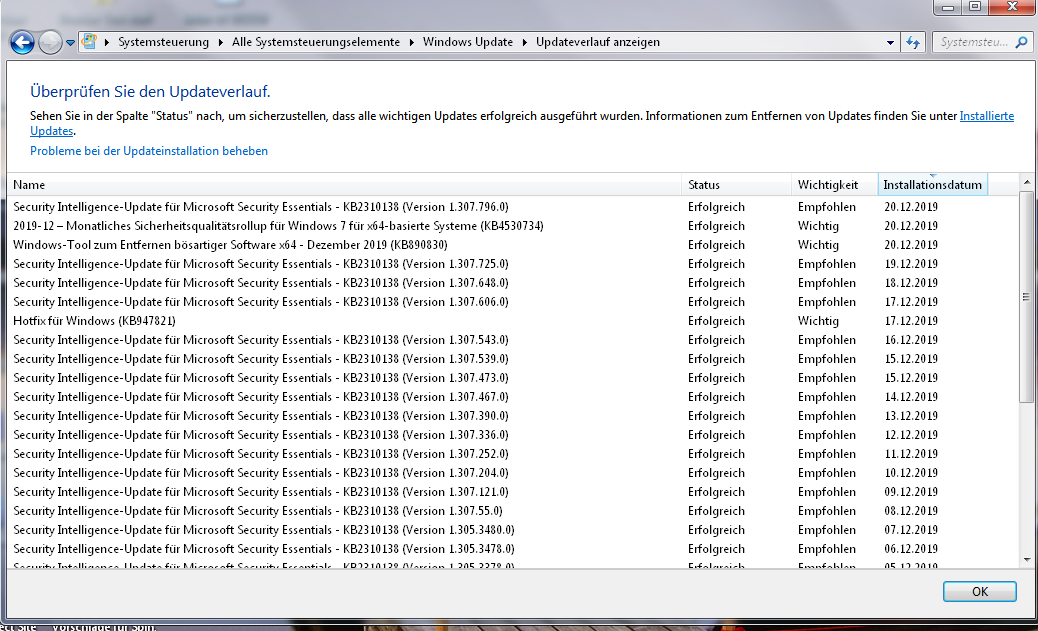
Task: Go to Windows Update breadcrumb
Action: [467, 42]
